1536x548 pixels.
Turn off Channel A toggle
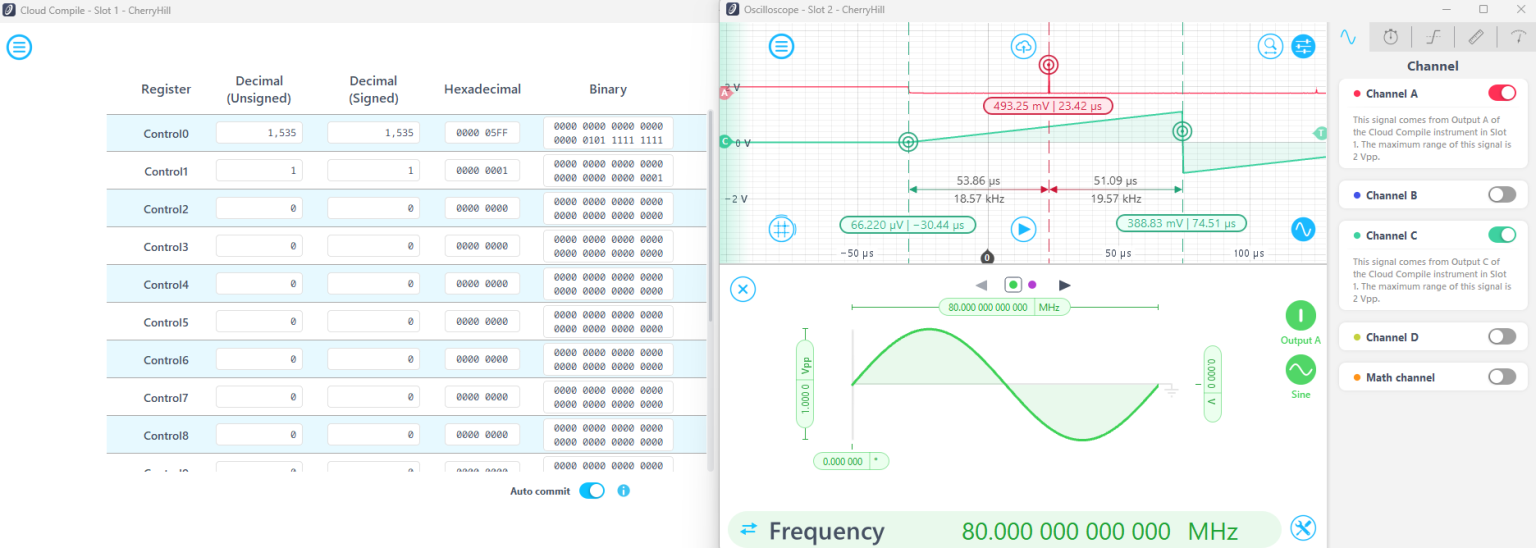(x=1502, y=93)
